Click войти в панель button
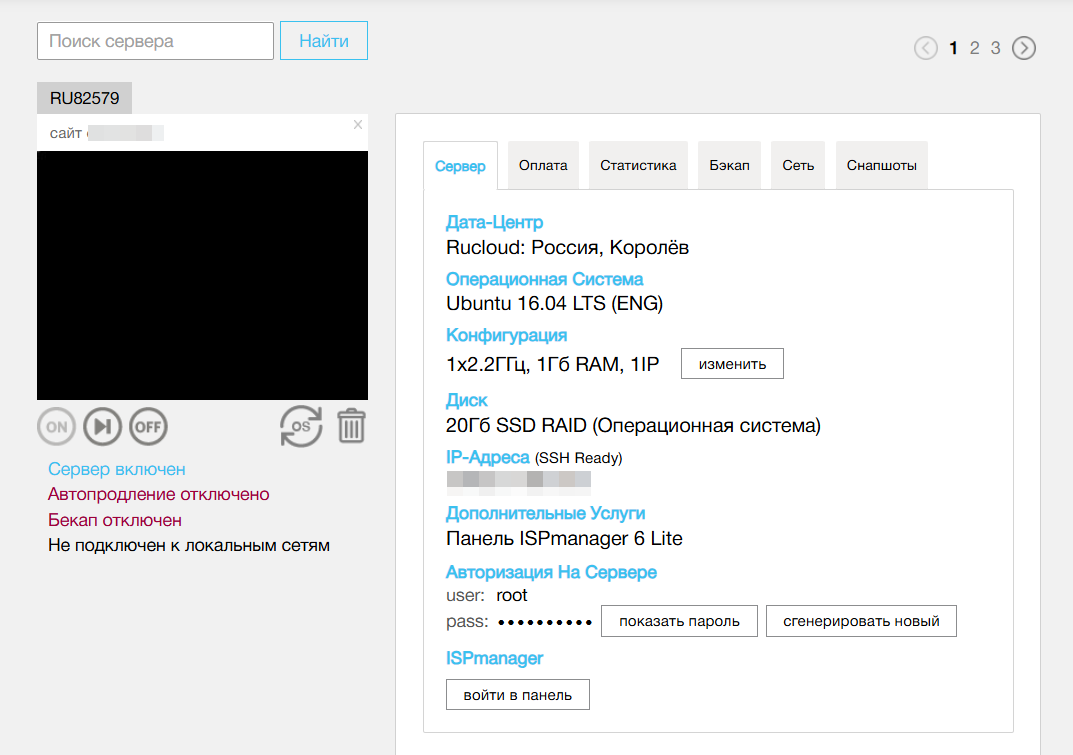This screenshot has height=755, width=1073. pyautogui.click(x=517, y=695)
